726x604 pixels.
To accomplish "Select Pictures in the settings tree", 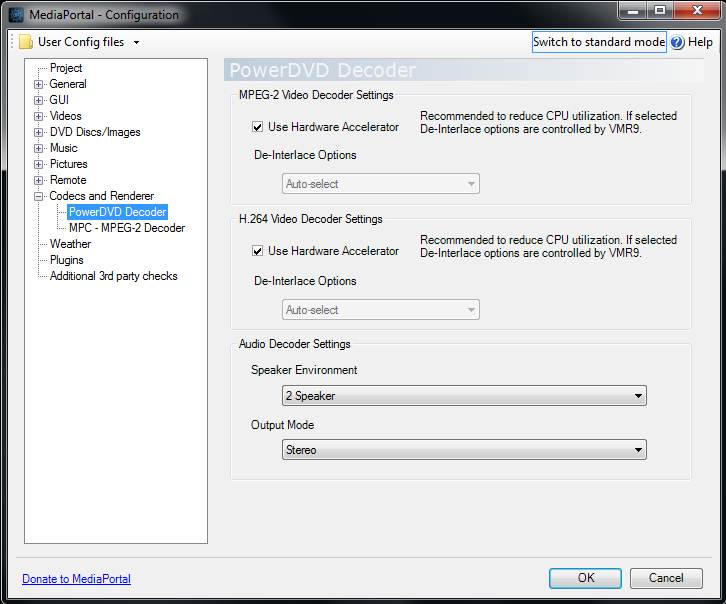I will pos(69,164).
